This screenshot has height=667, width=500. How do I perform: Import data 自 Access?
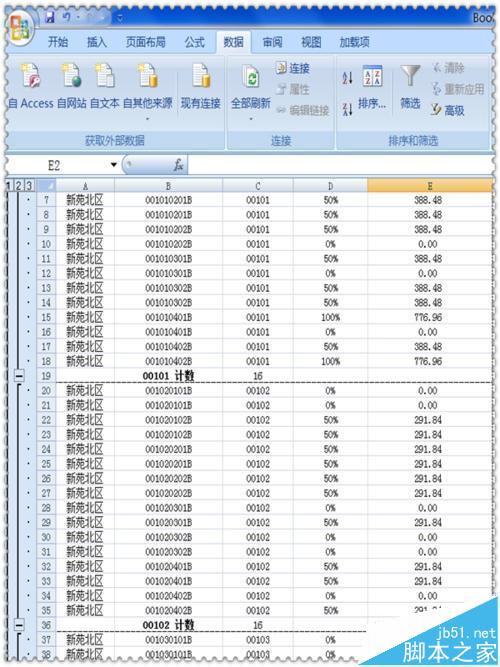[31, 87]
